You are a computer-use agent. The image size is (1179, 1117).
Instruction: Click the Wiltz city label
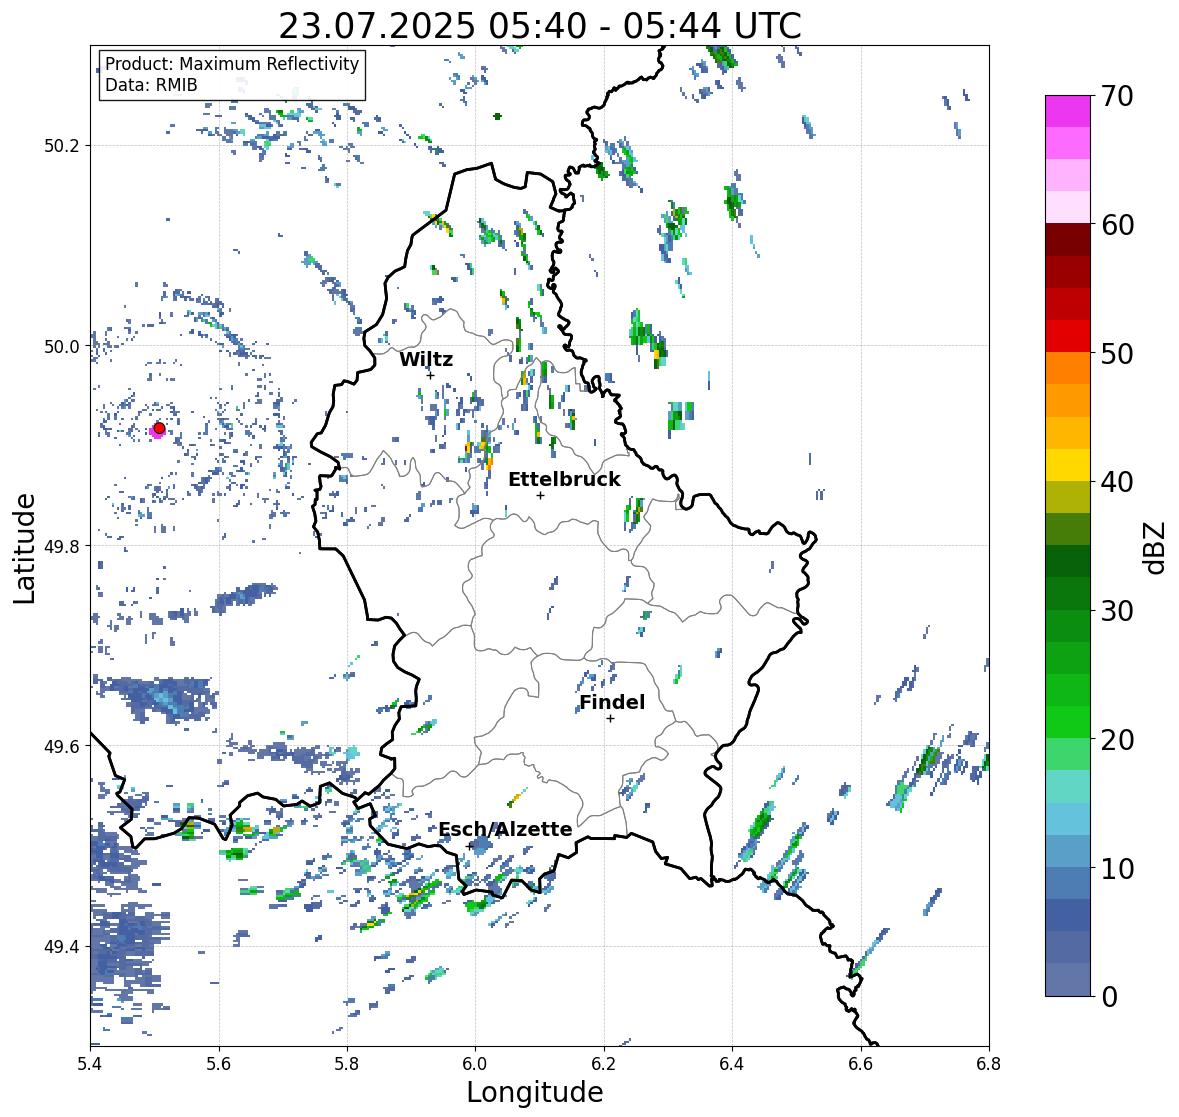coord(426,359)
